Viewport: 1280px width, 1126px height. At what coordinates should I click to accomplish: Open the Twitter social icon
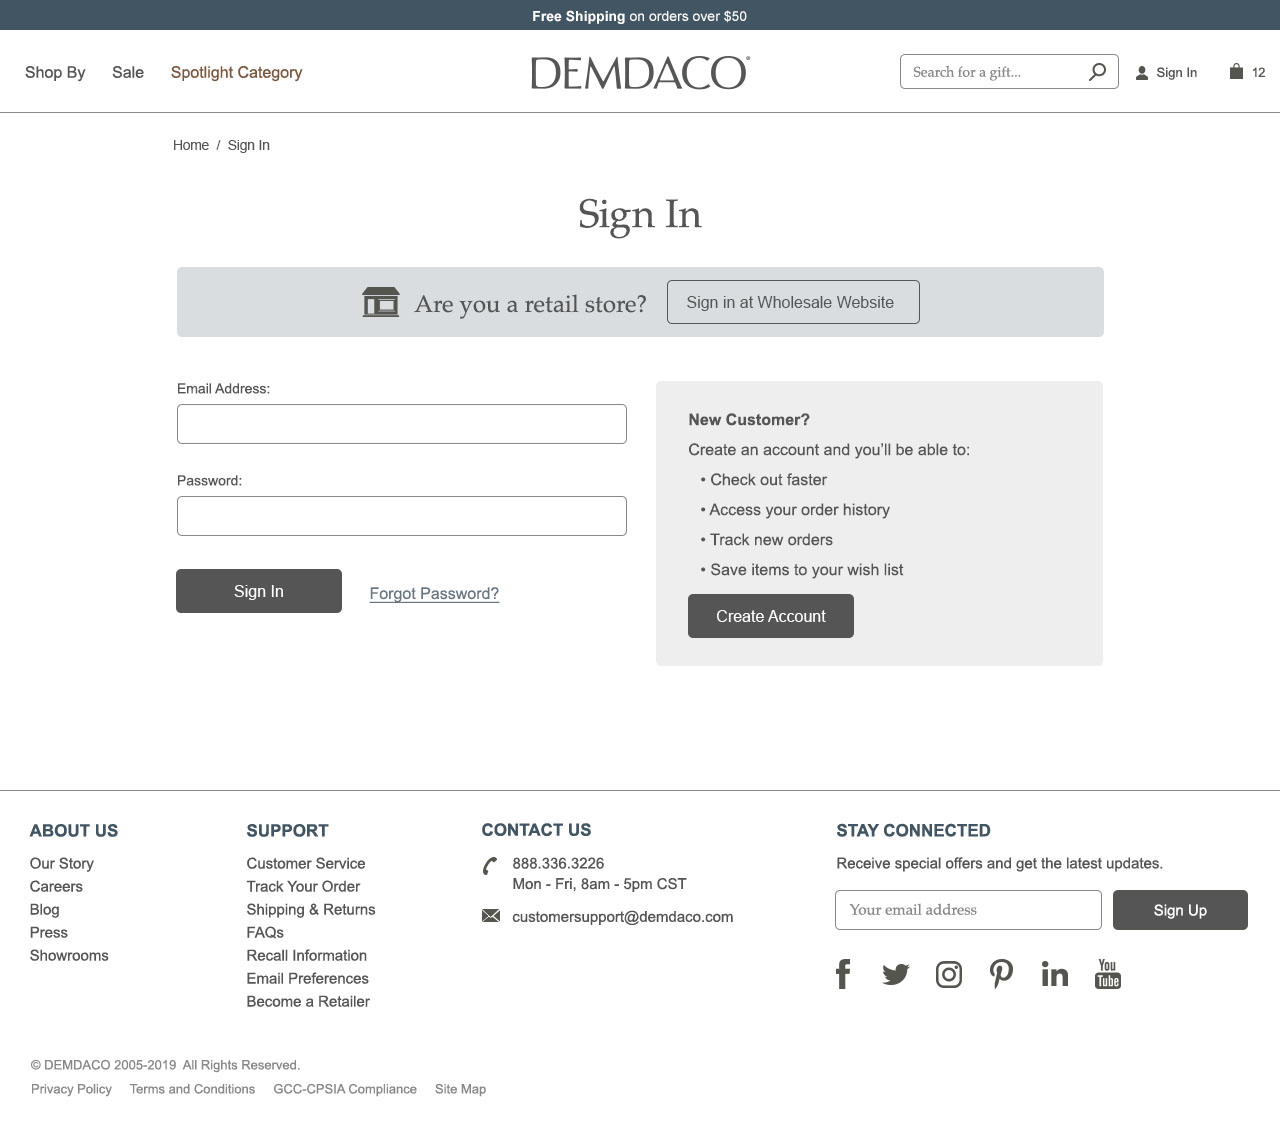[896, 974]
